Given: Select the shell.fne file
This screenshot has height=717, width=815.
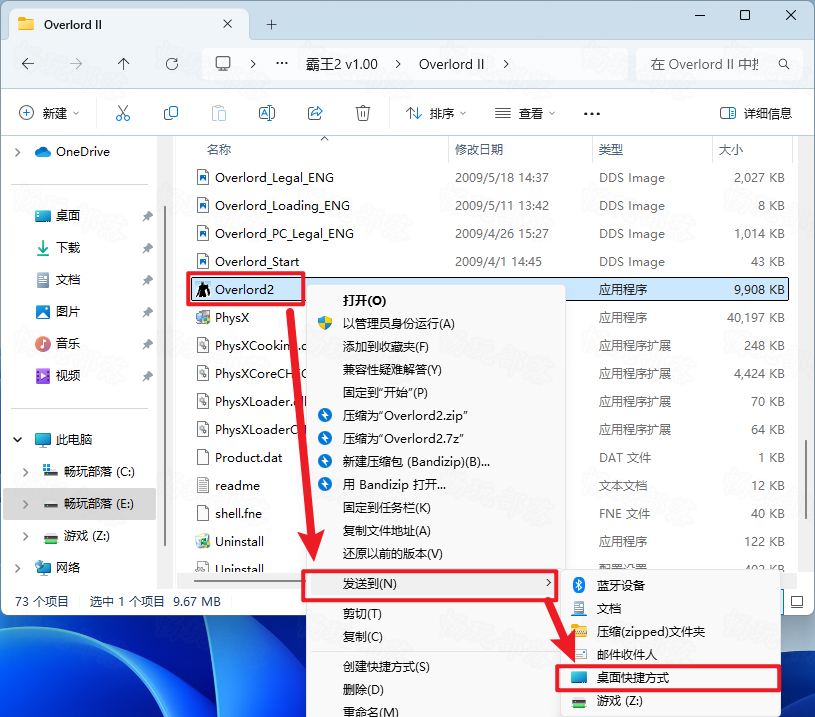Looking at the screenshot, I should pos(229,513).
